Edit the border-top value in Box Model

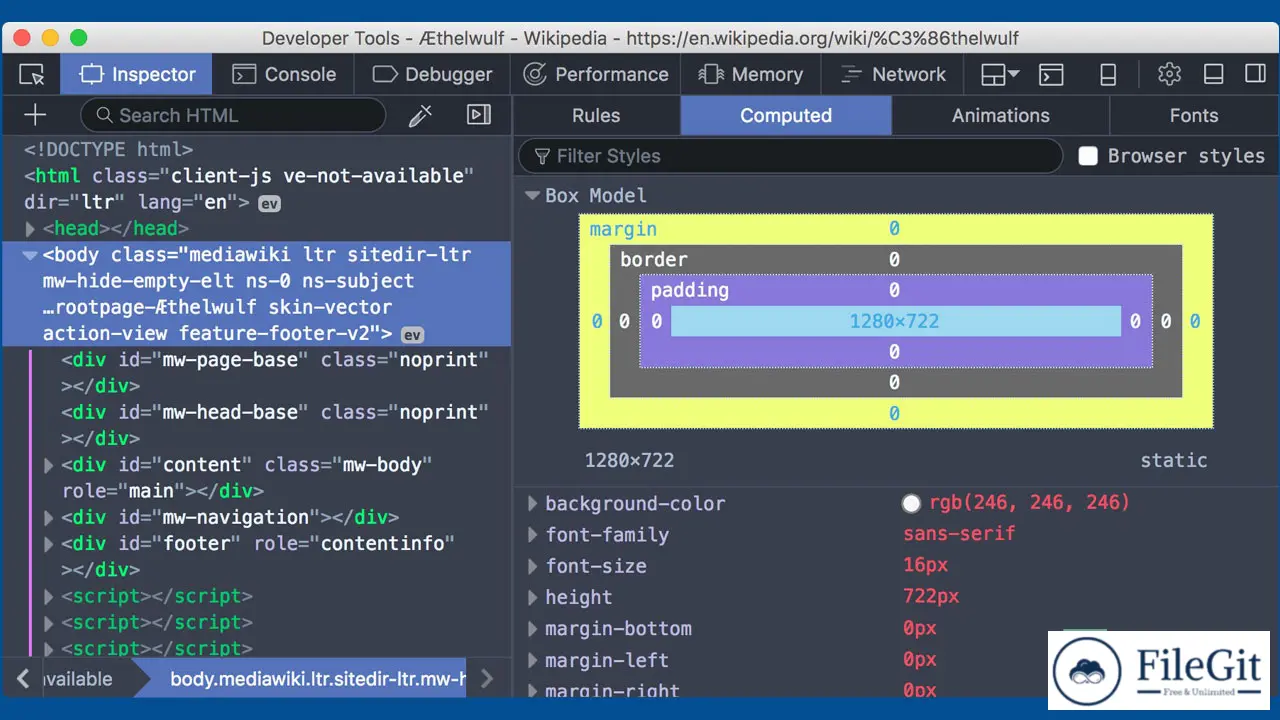click(x=894, y=260)
